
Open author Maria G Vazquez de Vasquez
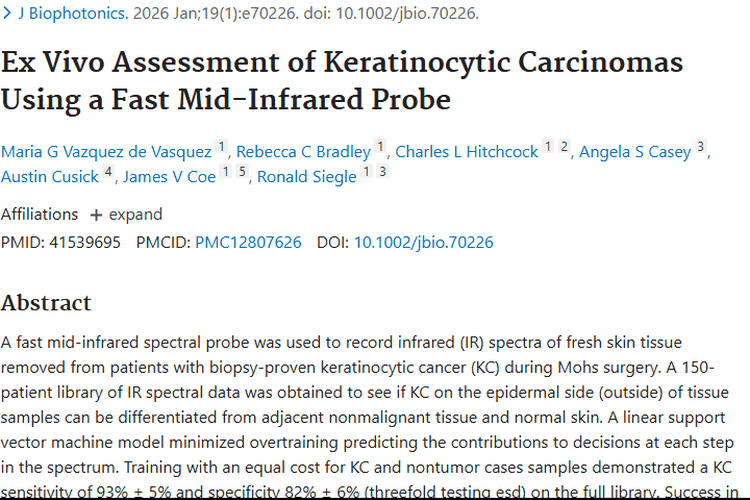pyautogui.click(x=106, y=152)
